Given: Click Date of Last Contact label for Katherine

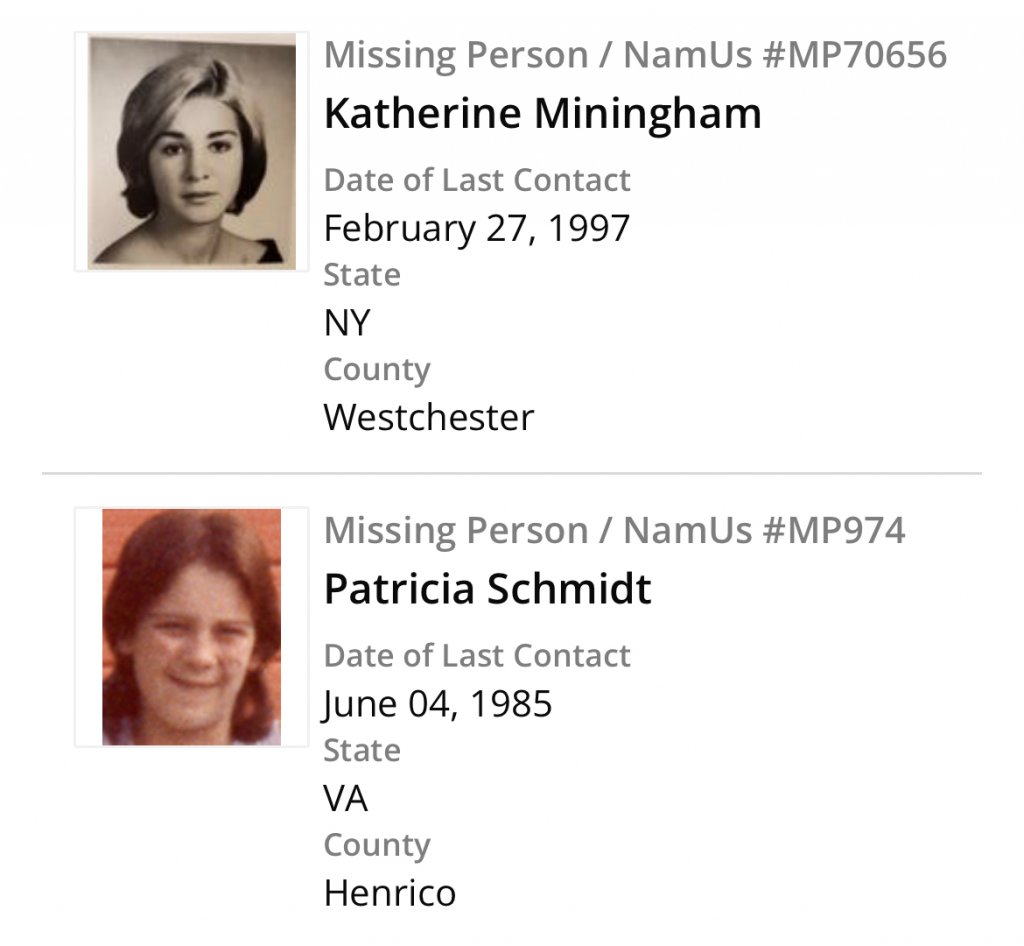Looking at the screenshot, I should [476, 180].
